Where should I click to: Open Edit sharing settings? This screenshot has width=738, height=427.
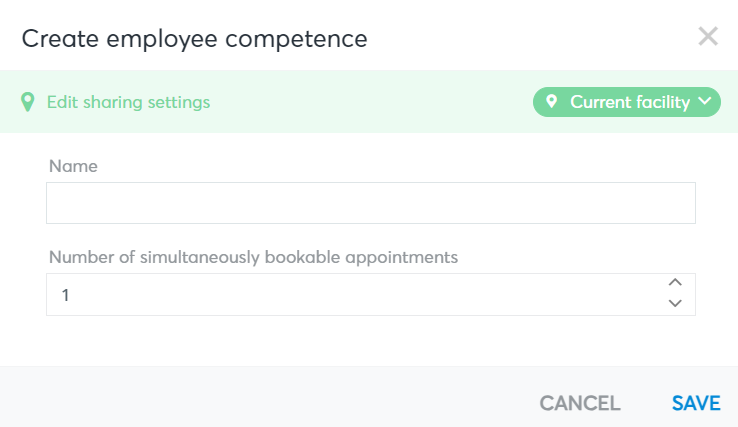click(128, 102)
